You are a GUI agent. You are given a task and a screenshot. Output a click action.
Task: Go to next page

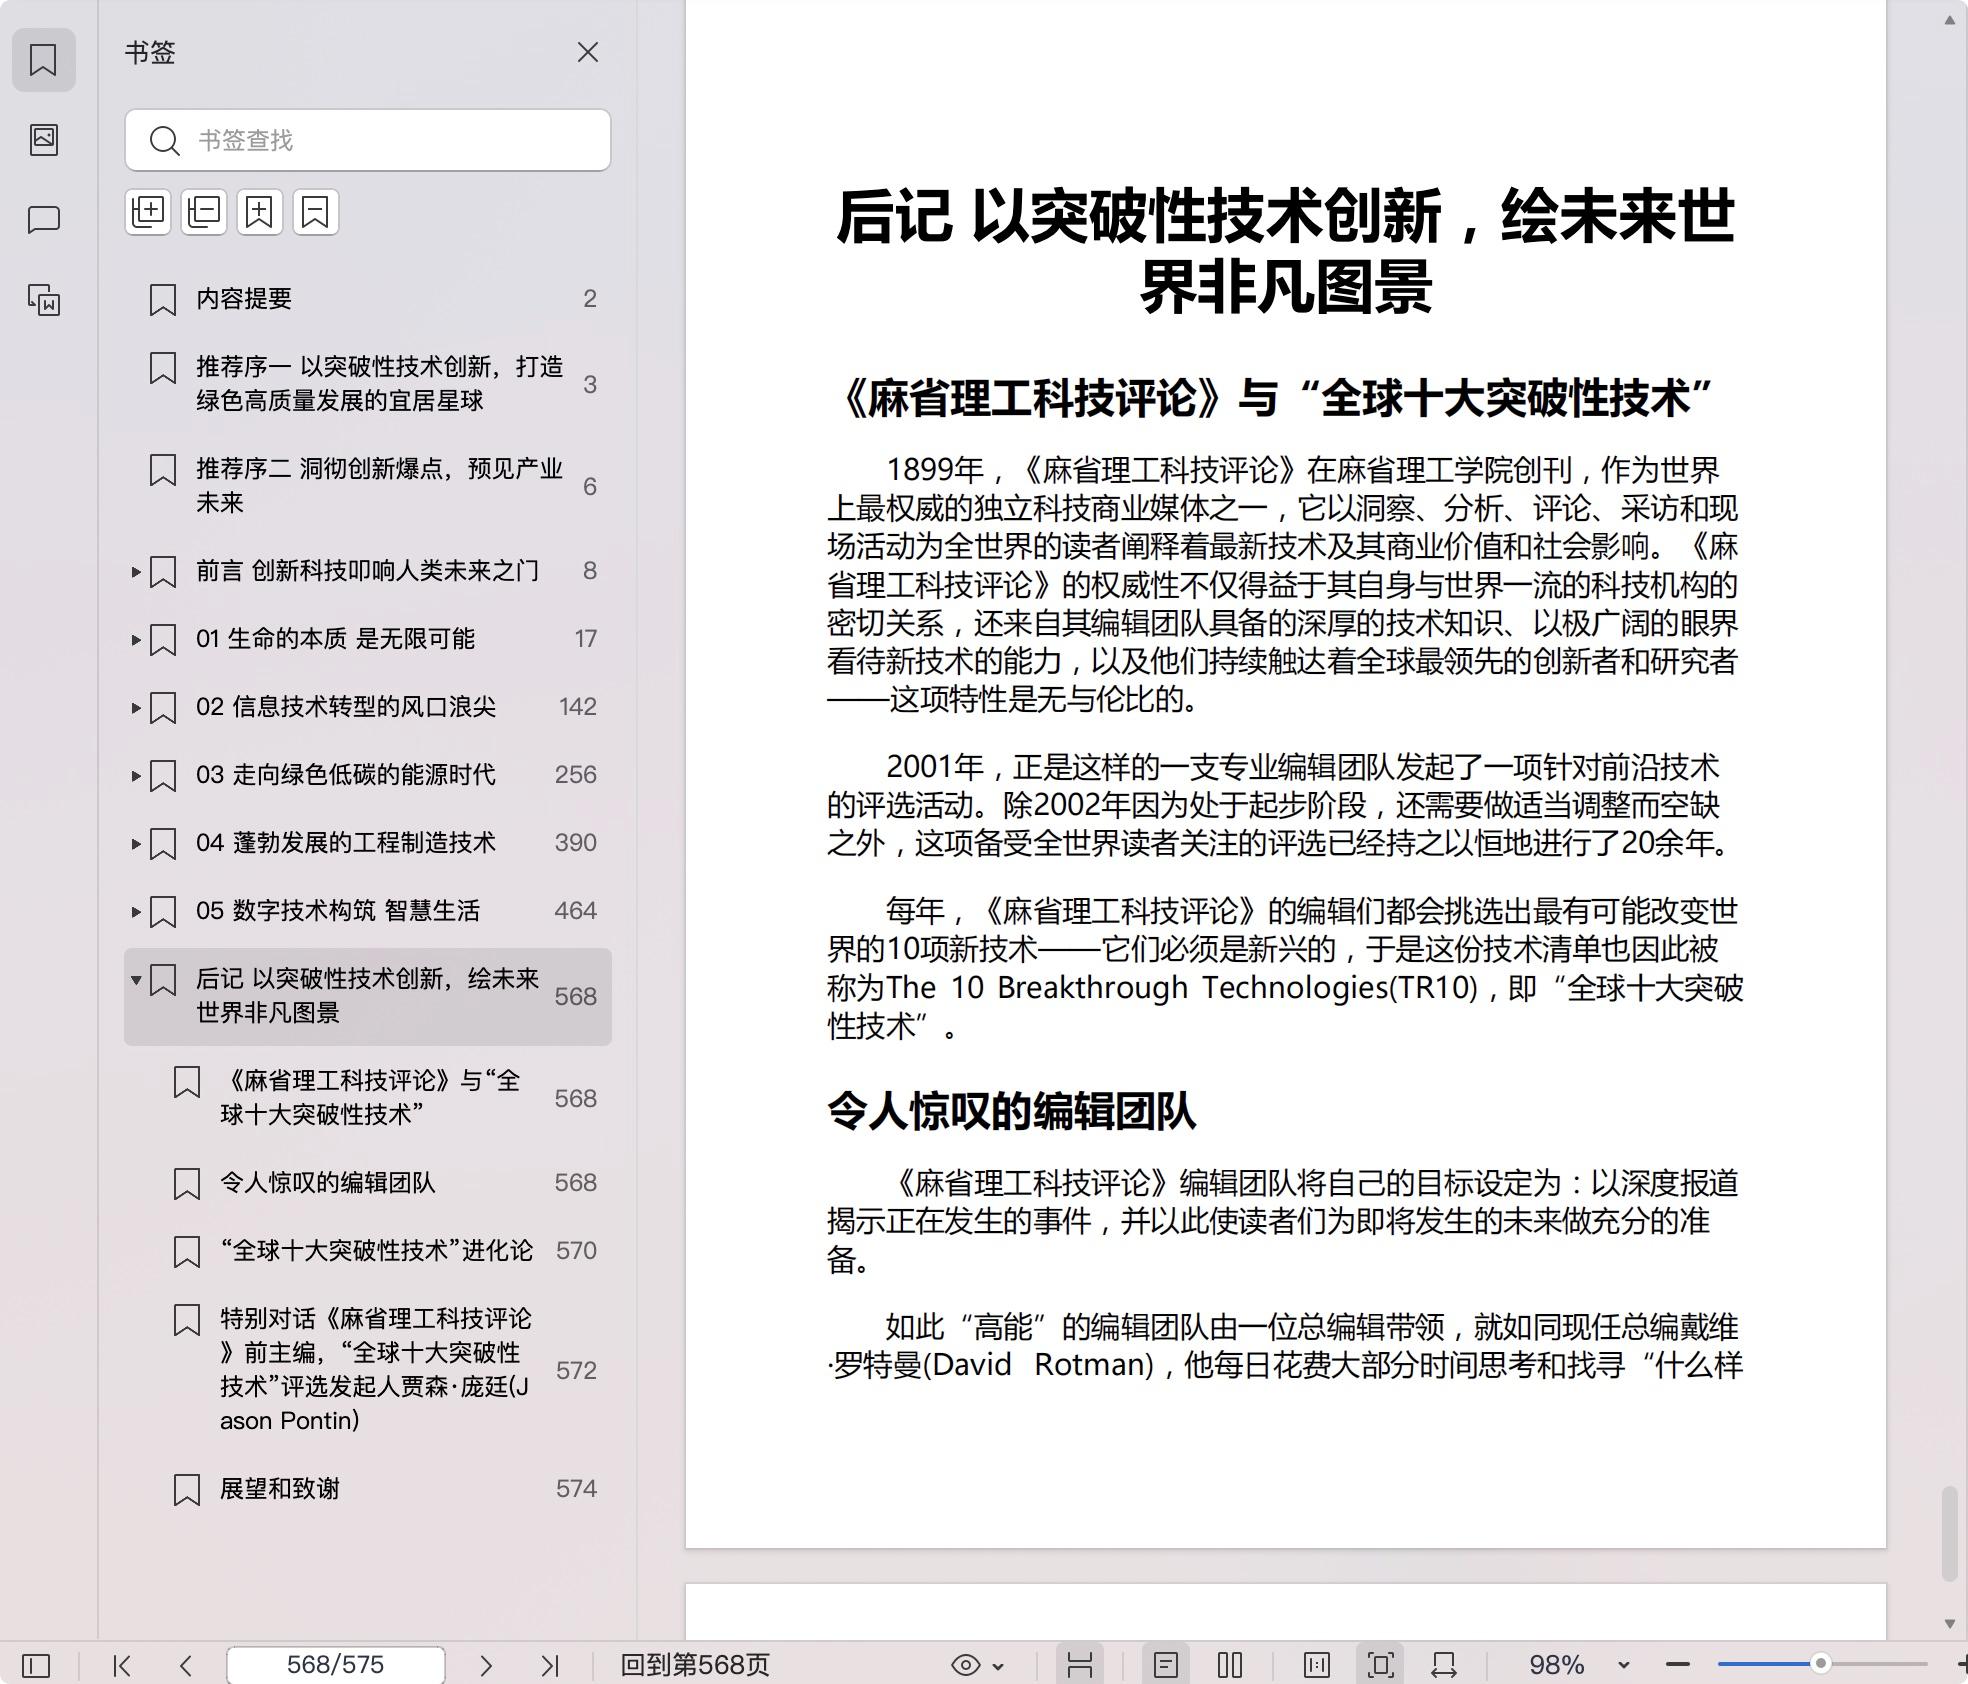pyautogui.click(x=486, y=1665)
